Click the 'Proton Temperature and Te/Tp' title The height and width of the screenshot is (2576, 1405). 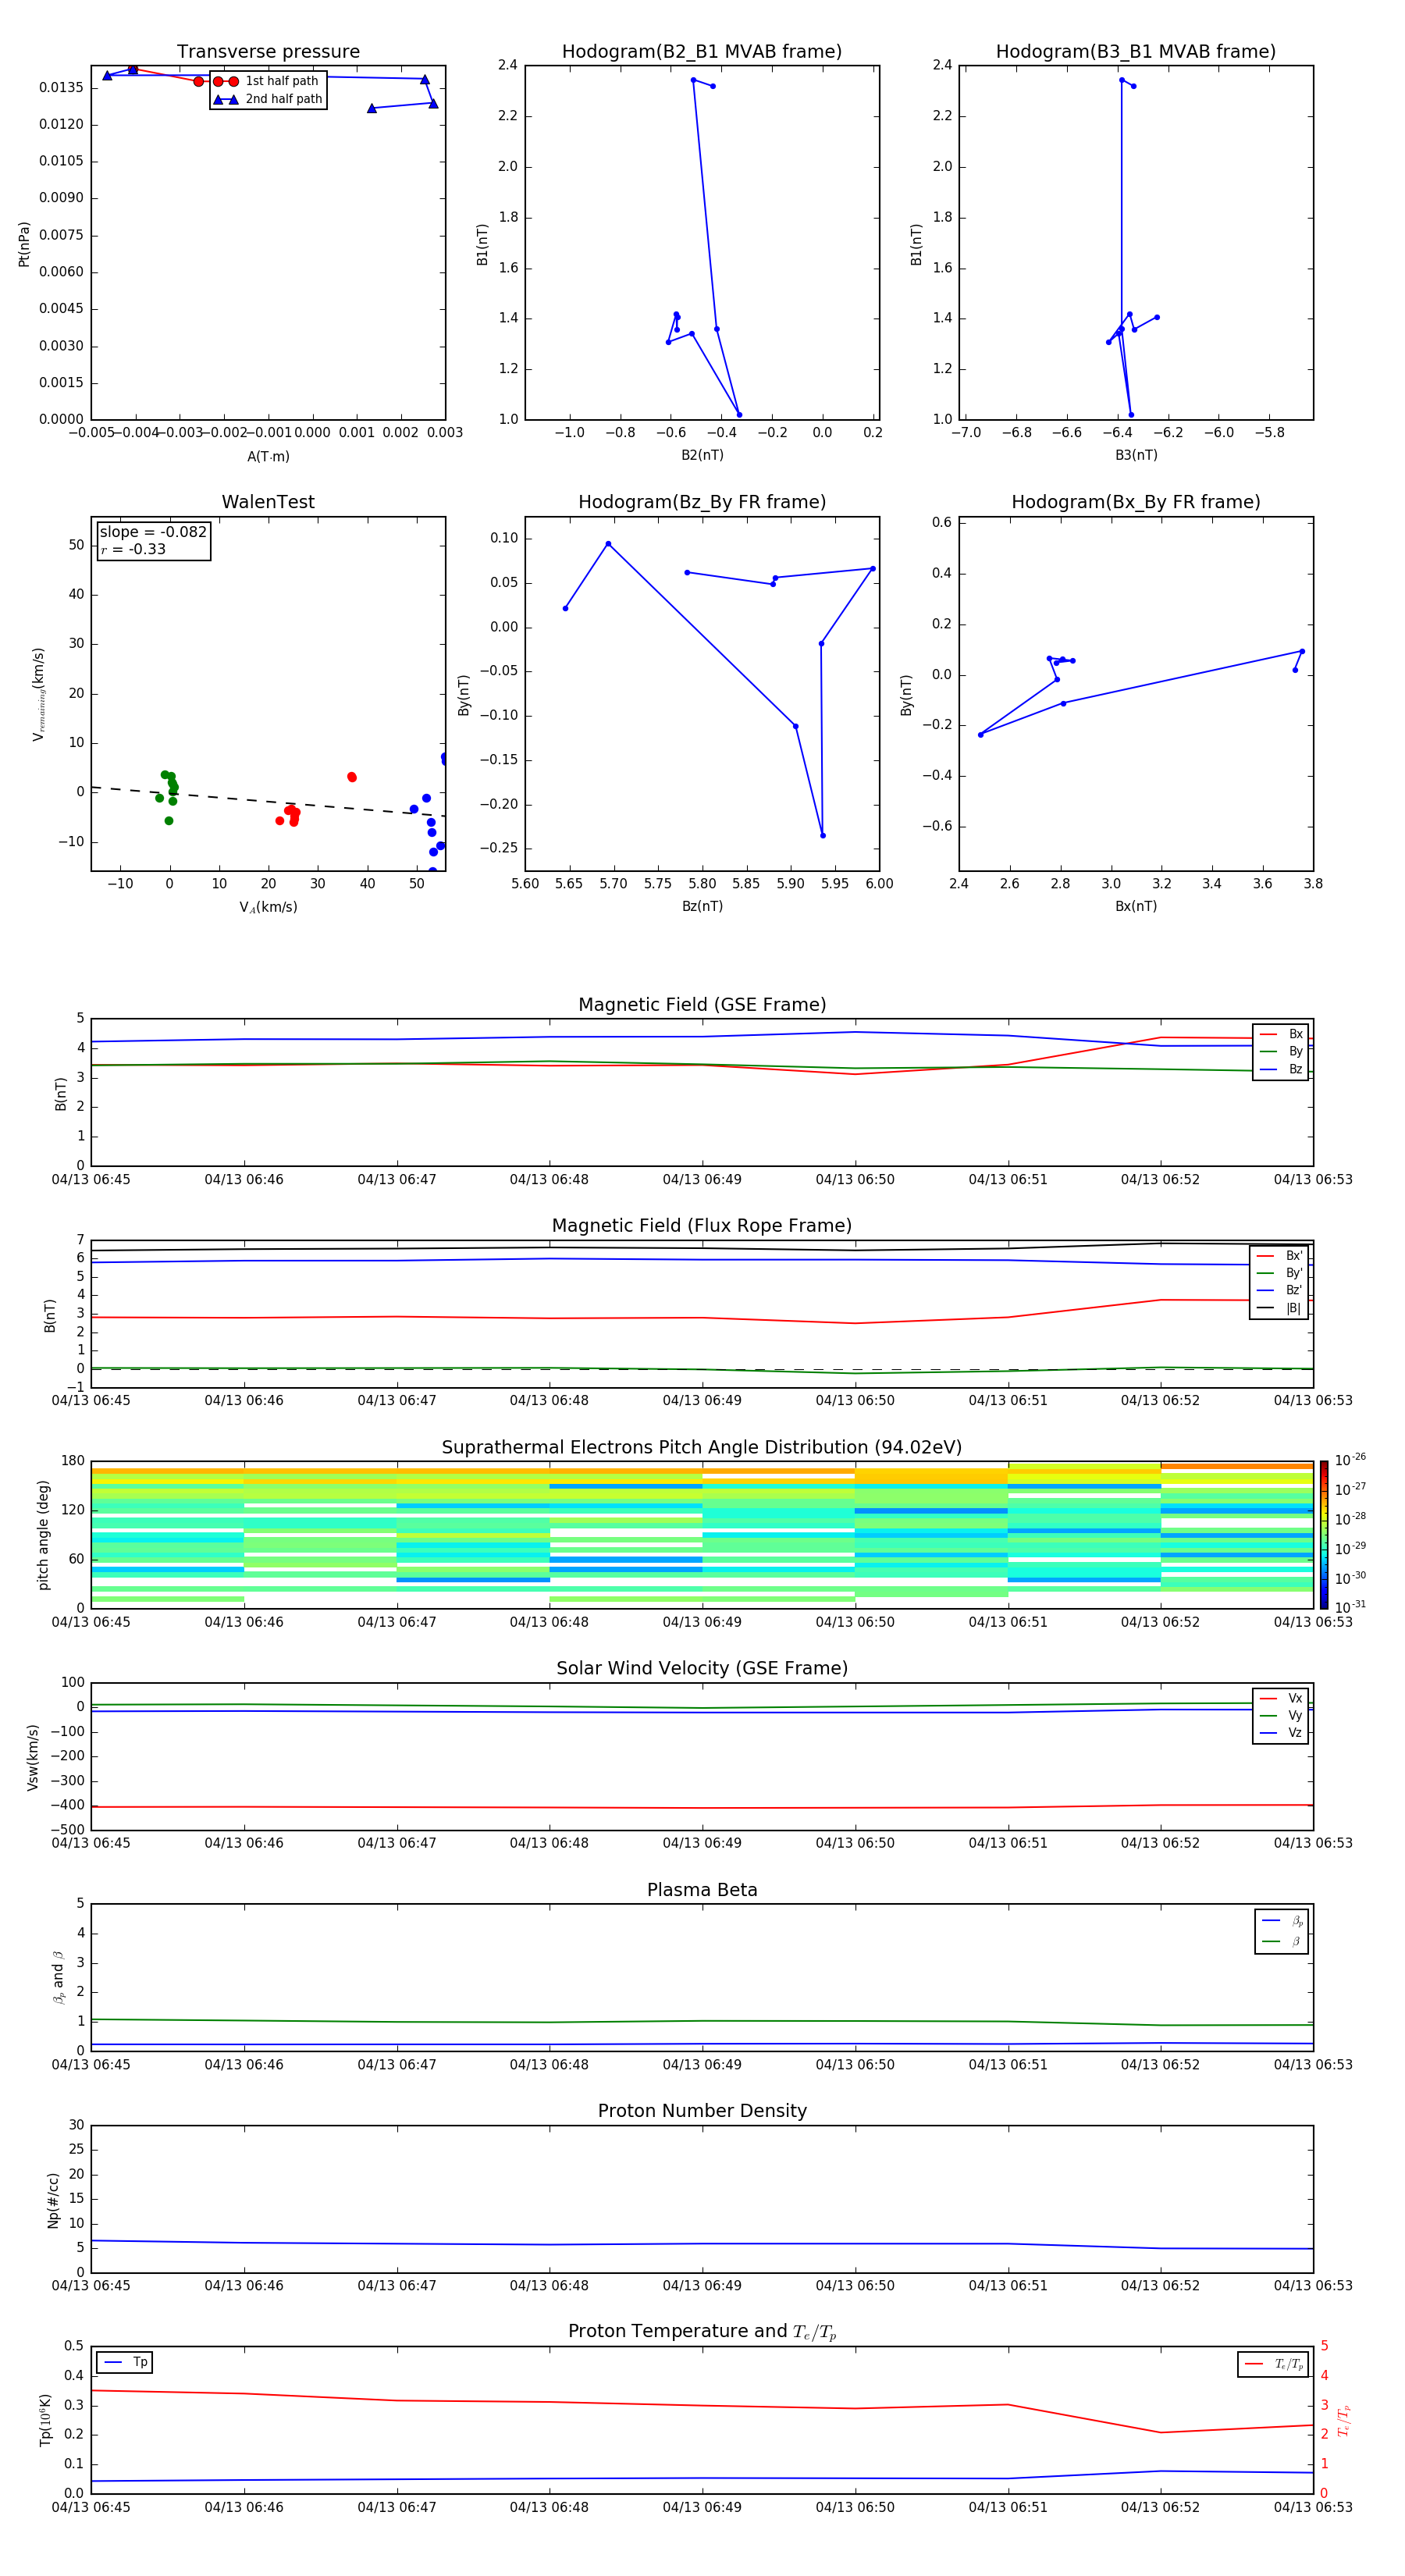click(702, 2332)
